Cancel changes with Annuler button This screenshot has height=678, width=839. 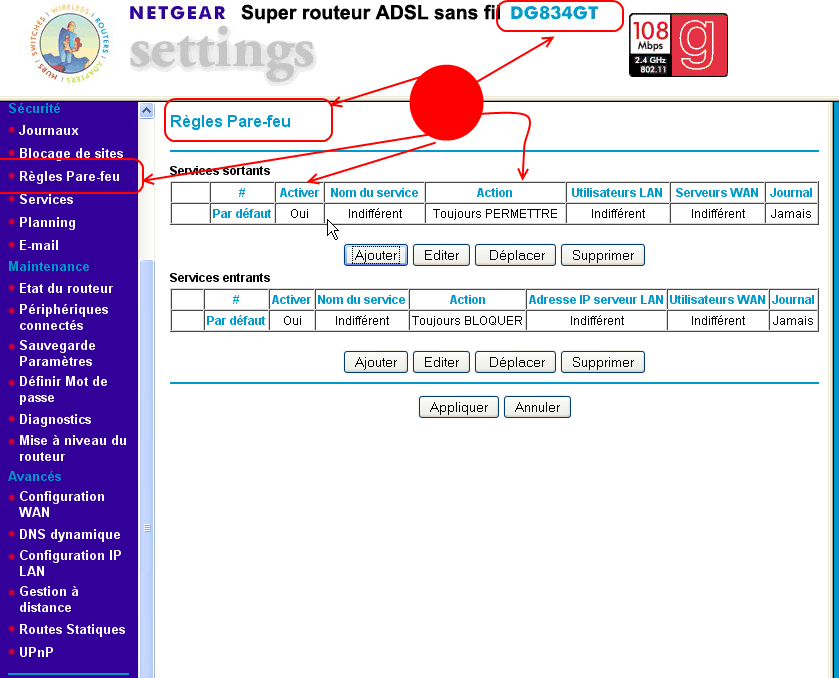537,407
